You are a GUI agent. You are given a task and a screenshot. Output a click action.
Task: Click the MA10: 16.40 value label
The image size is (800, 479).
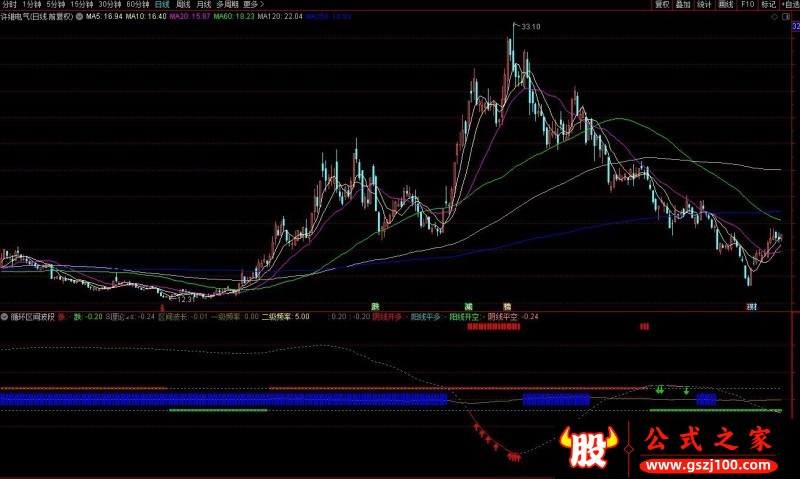(146, 17)
